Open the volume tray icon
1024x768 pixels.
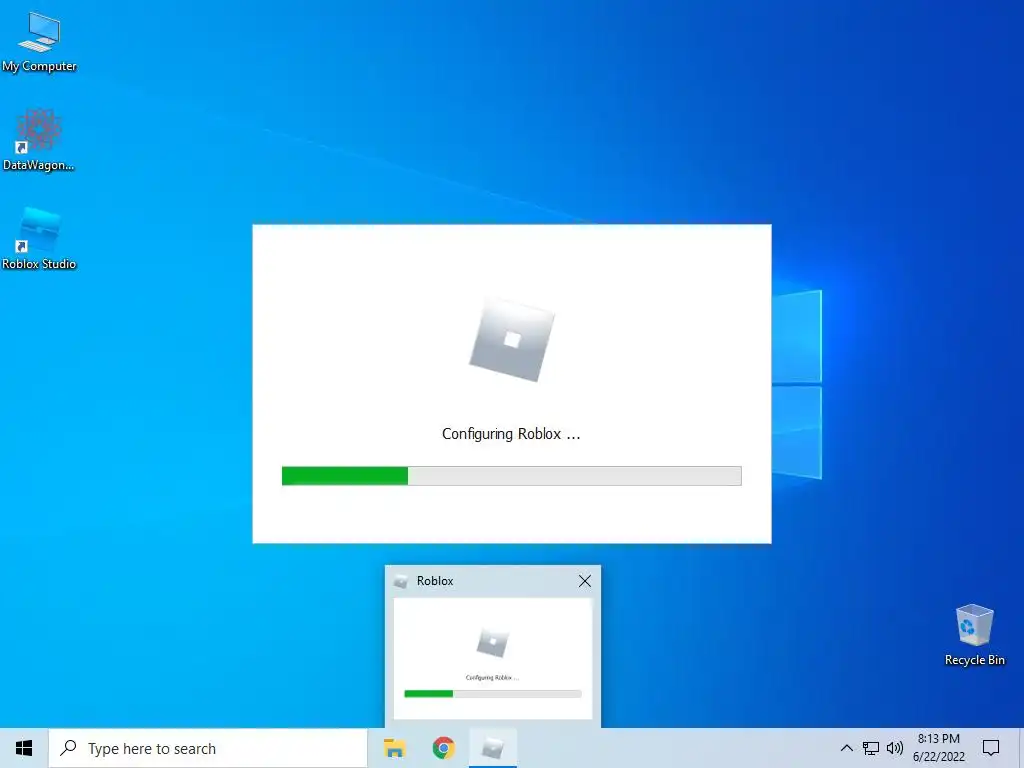click(894, 748)
